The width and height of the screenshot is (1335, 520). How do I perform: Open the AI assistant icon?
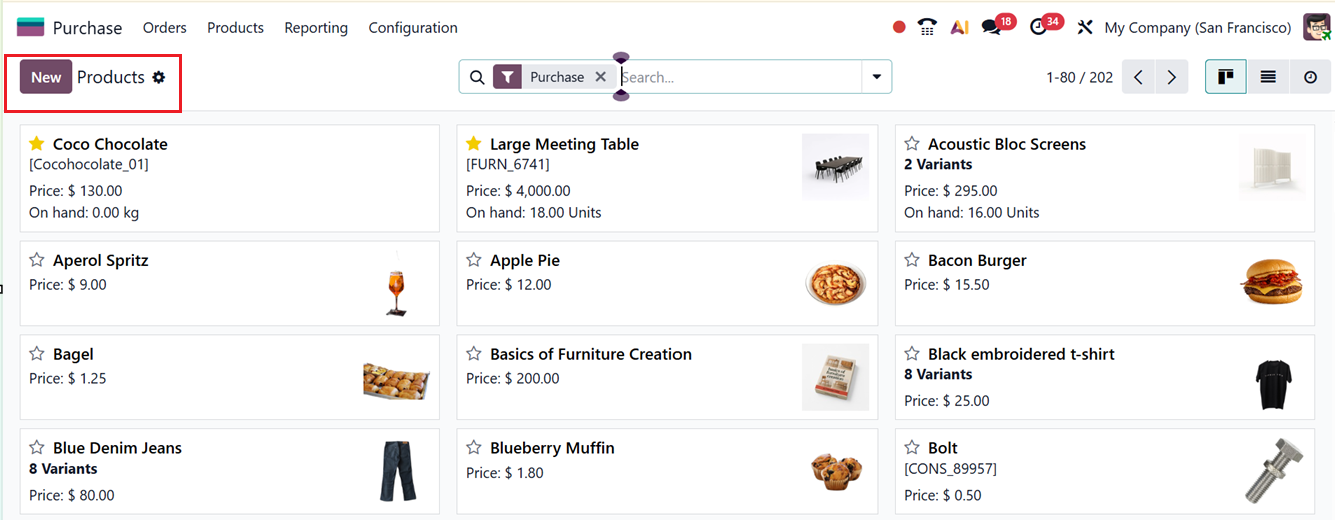[x=959, y=28]
